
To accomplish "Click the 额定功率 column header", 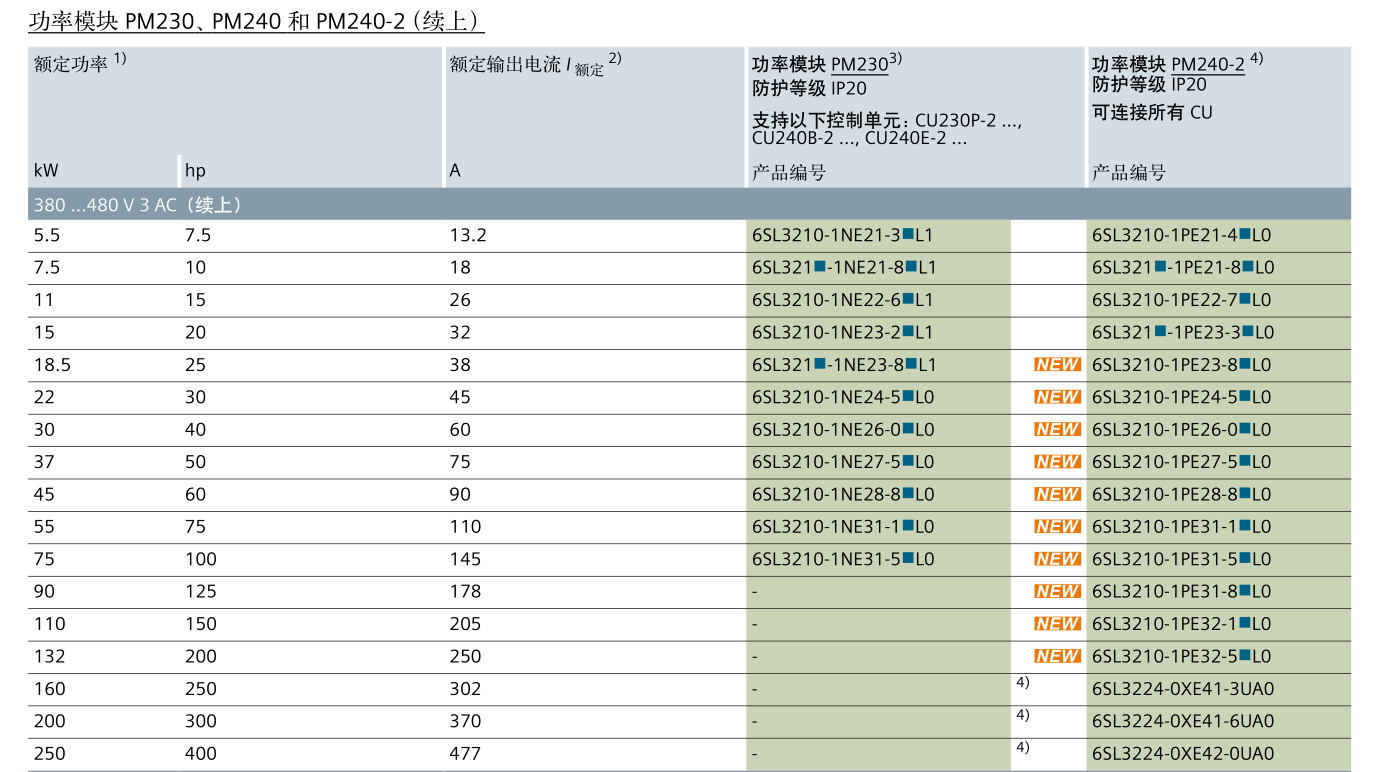I will coord(80,64).
